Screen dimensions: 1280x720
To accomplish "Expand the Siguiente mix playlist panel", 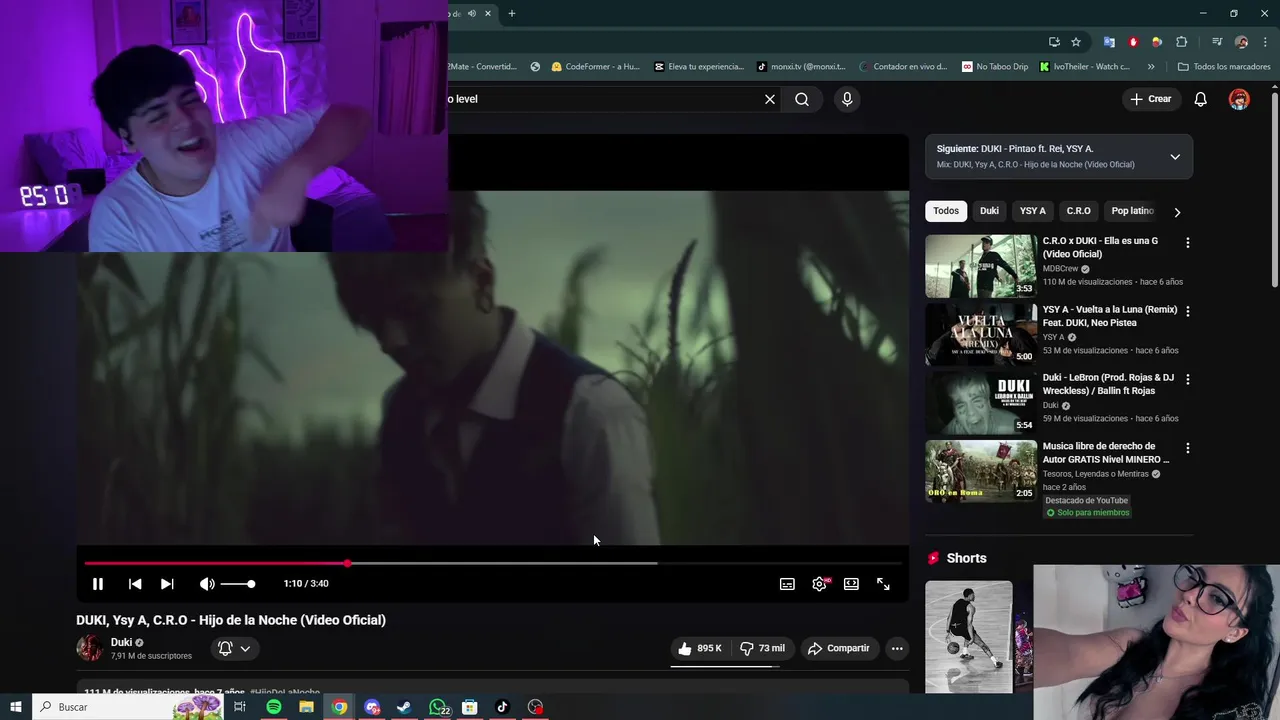I will 1175,157.
